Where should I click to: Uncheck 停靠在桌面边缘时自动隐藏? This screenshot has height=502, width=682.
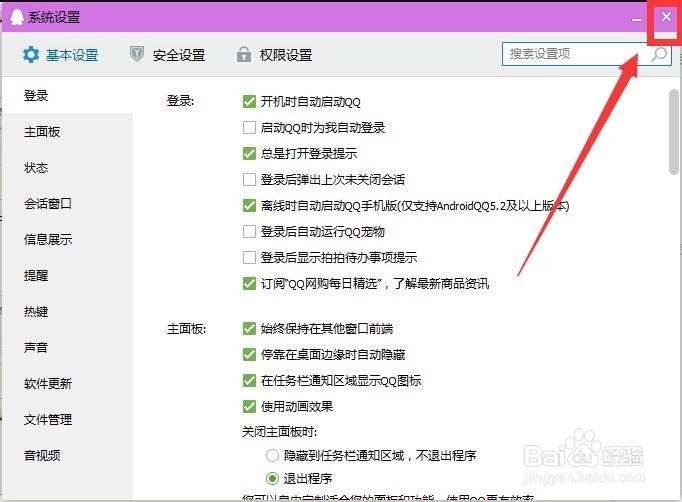249,355
